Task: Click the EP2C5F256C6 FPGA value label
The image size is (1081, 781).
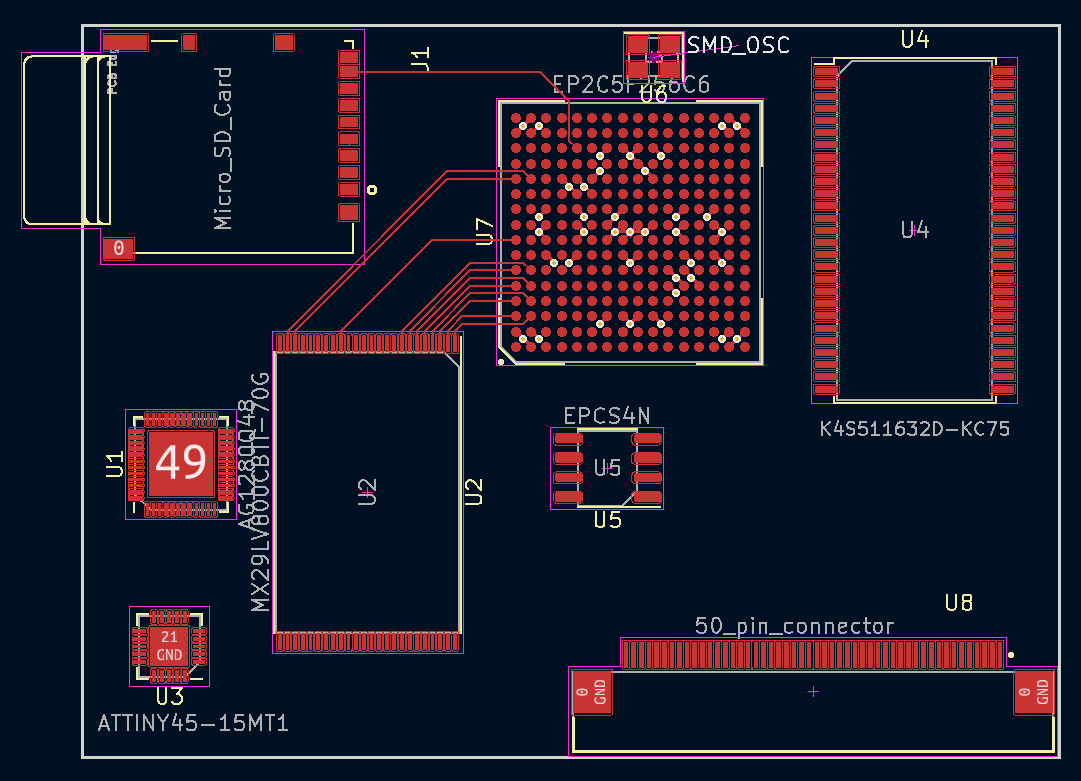Action: (x=631, y=84)
